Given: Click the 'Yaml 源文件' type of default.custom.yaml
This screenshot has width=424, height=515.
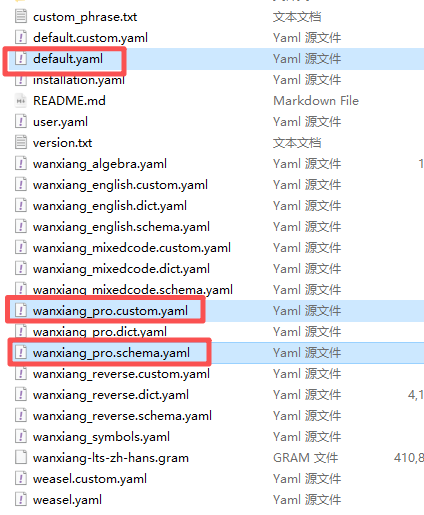Looking at the screenshot, I should pyautogui.click(x=307, y=38).
